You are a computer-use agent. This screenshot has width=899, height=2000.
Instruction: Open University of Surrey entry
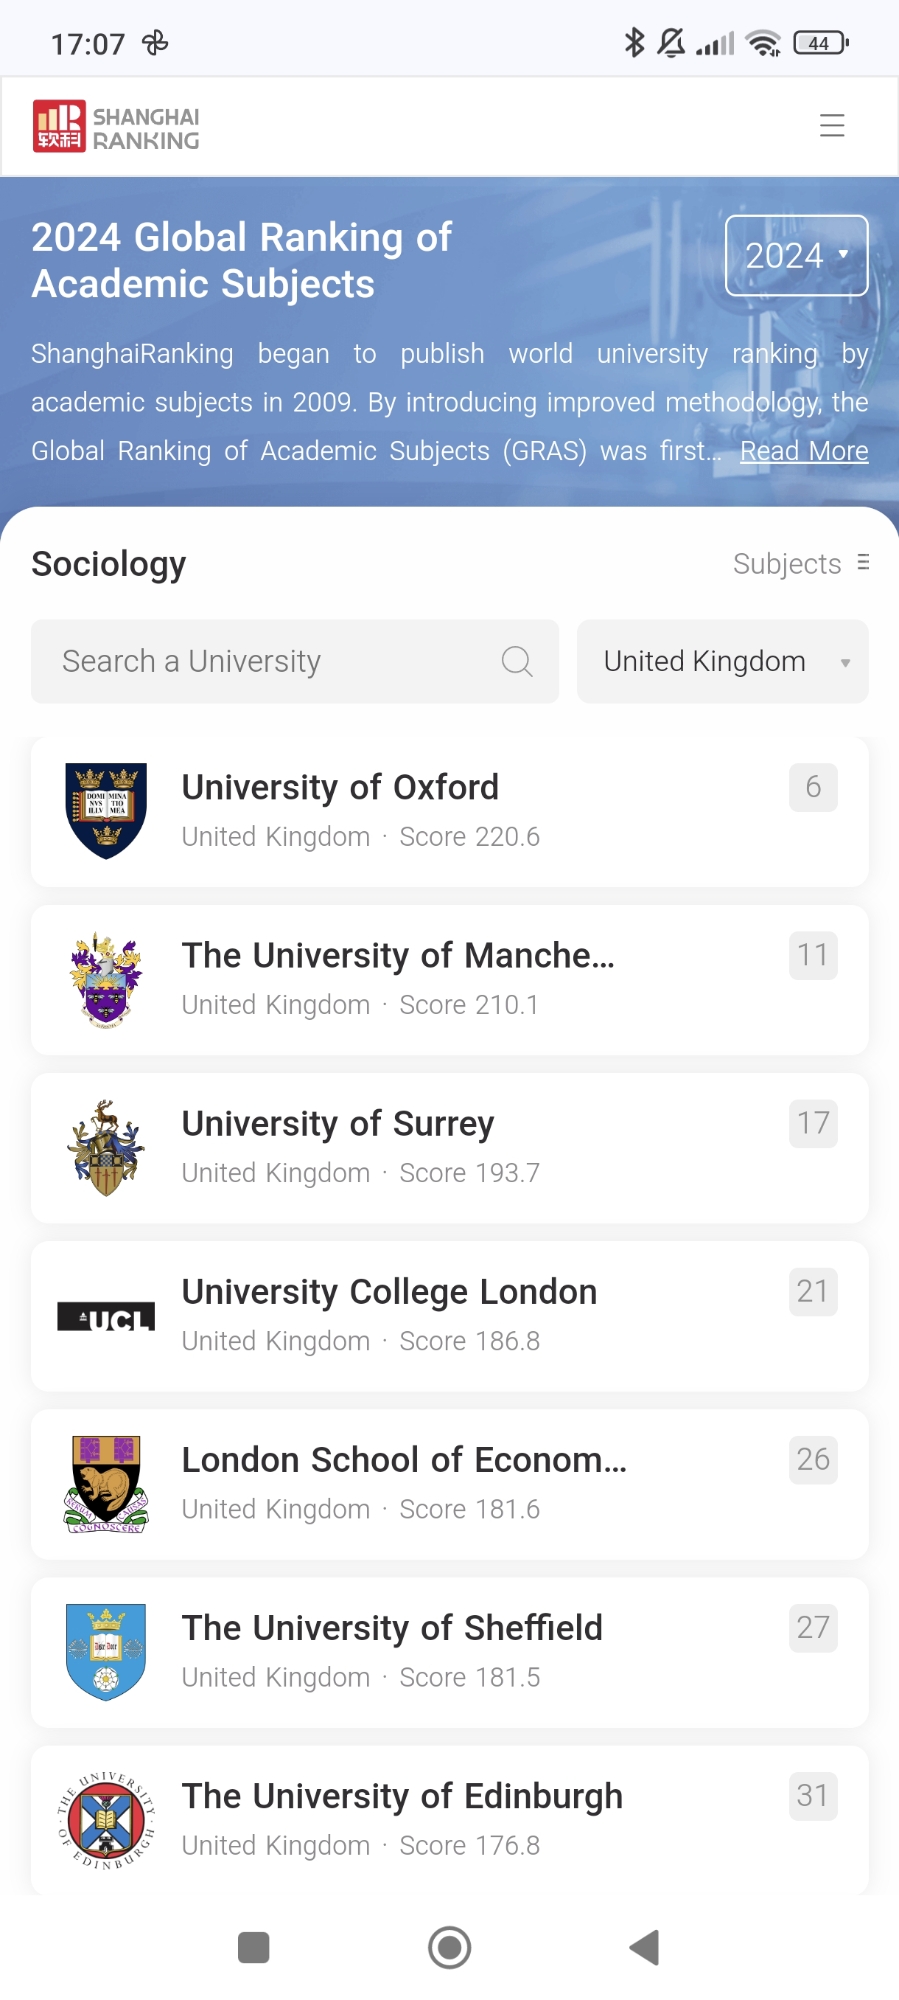click(x=338, y=1124)
